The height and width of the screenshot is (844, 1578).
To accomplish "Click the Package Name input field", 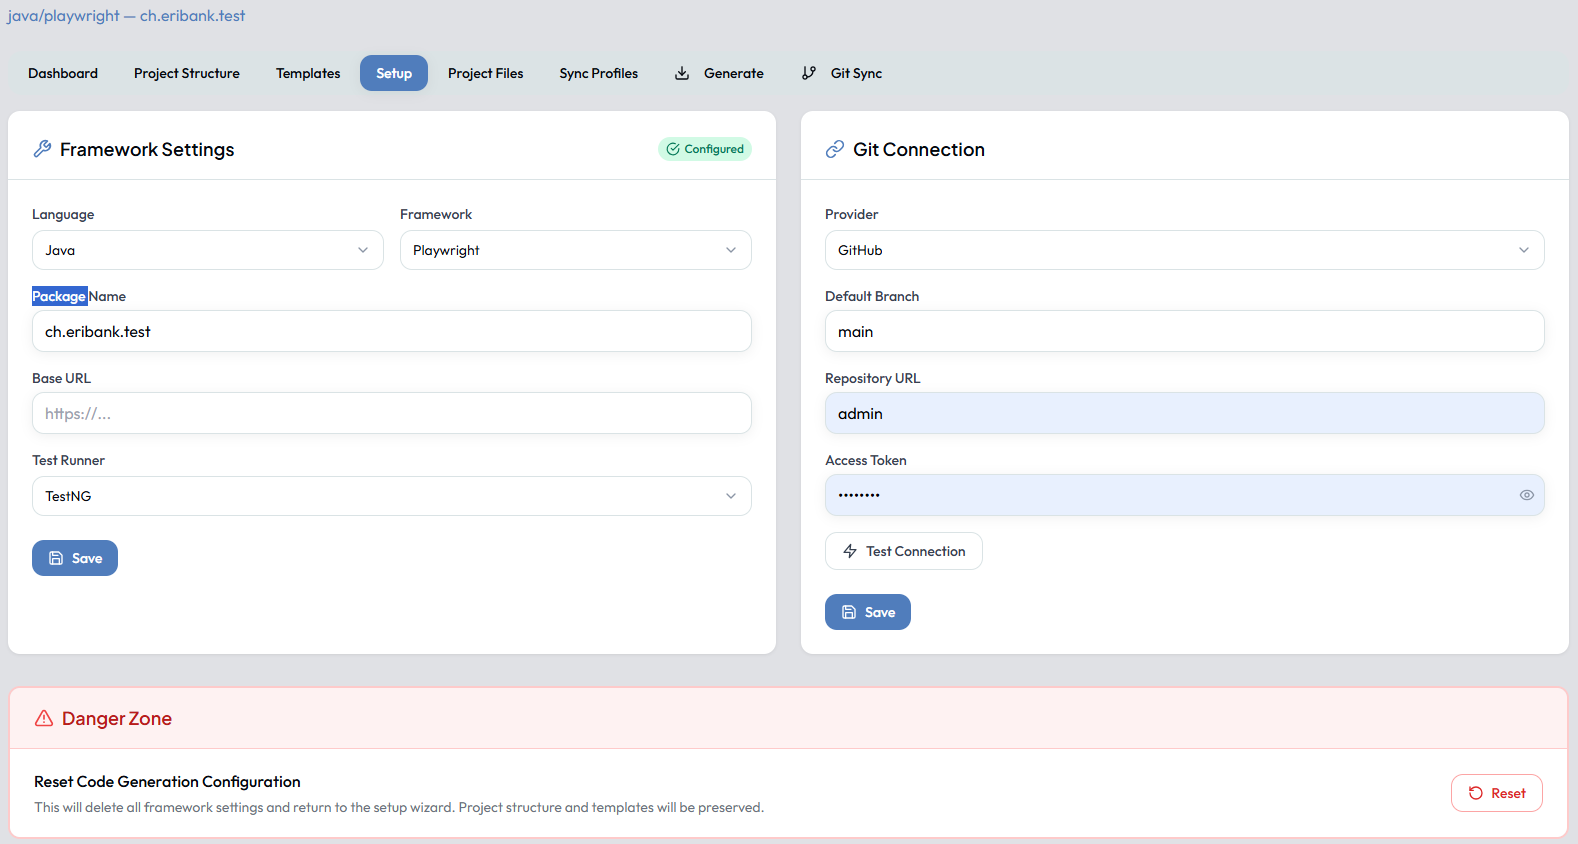I will [x=392, y=331].
